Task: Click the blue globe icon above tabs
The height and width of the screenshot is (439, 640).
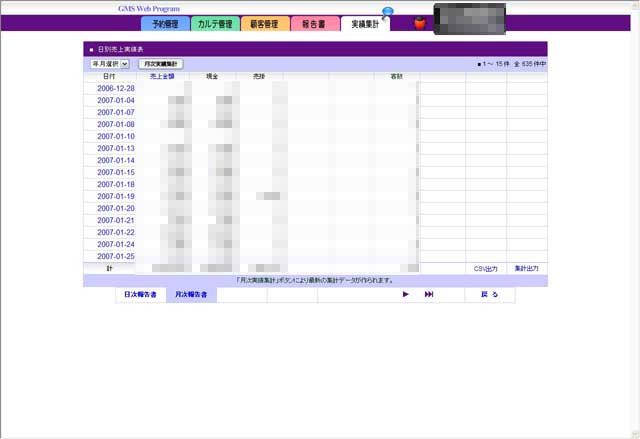Action: 387,12
